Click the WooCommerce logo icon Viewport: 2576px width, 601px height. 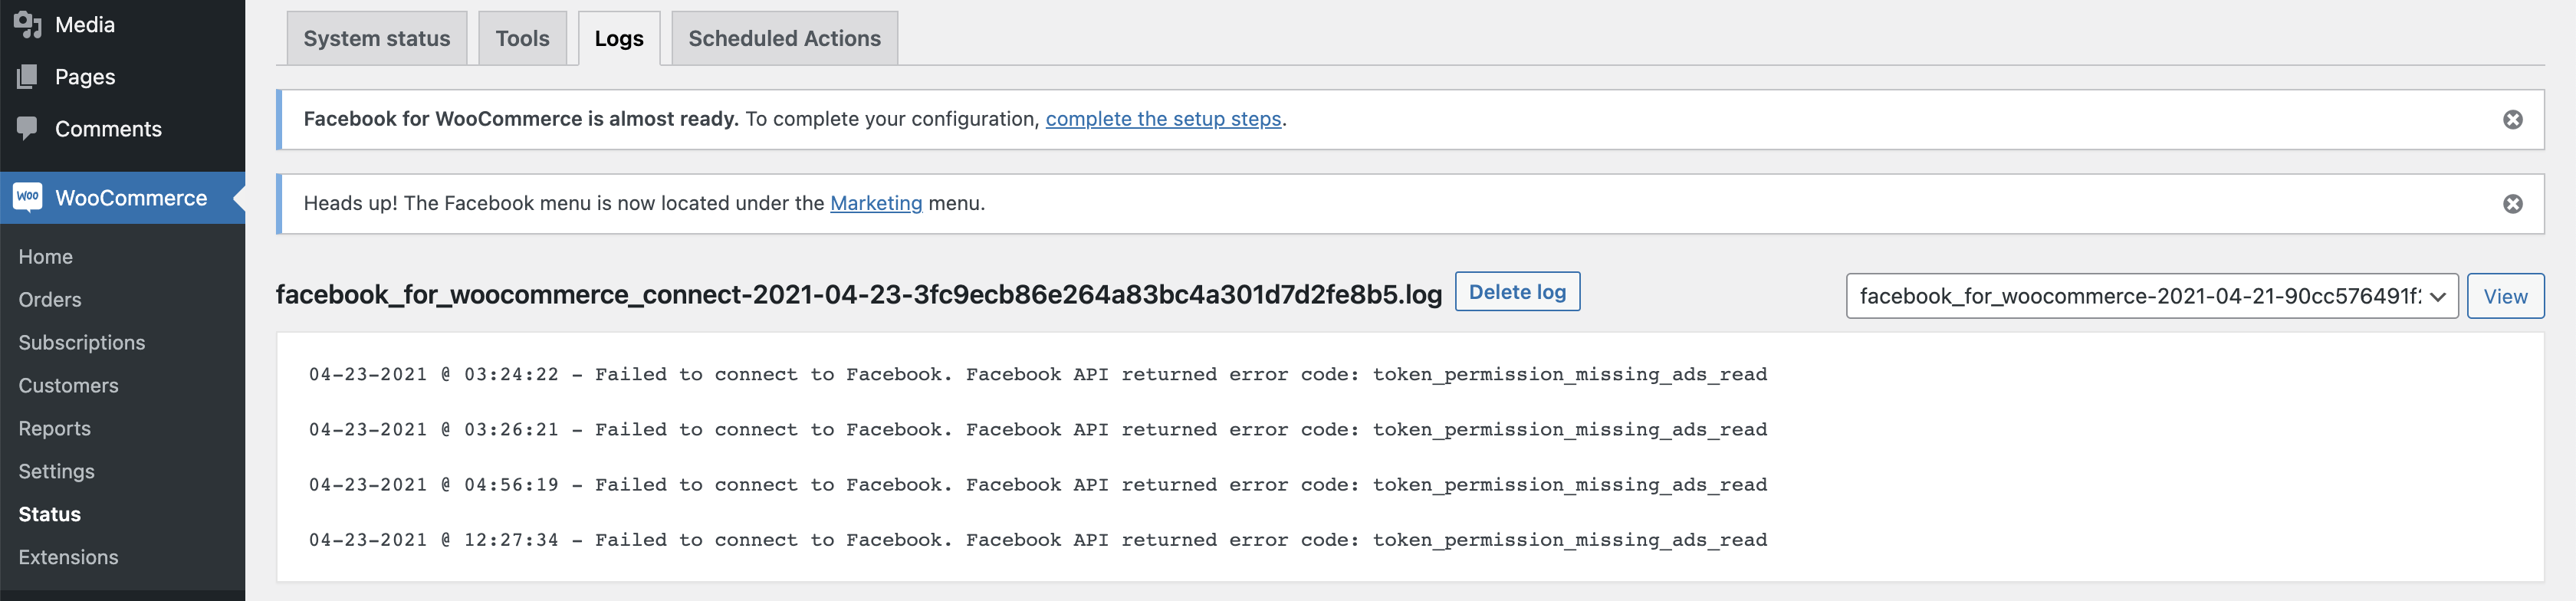tap(28, 197)
